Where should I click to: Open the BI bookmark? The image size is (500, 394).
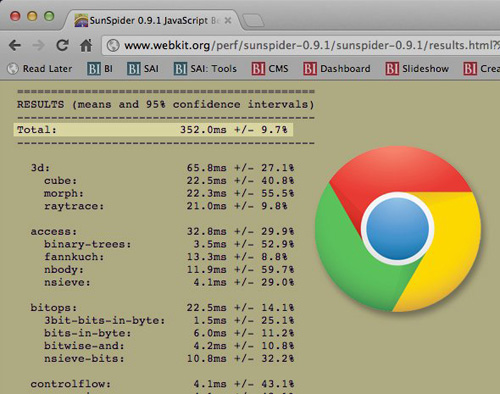coord(100,69)
